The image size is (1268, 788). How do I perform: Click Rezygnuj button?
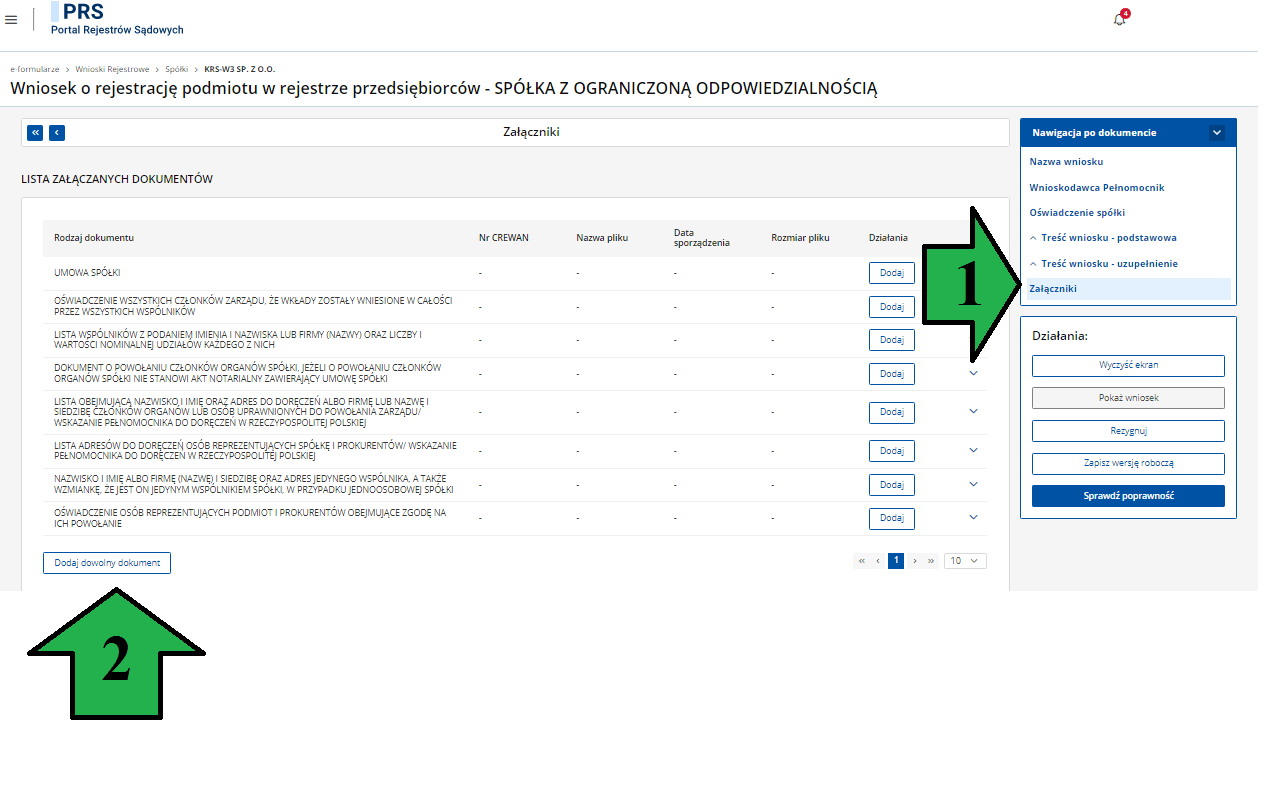pos(1128,431)
